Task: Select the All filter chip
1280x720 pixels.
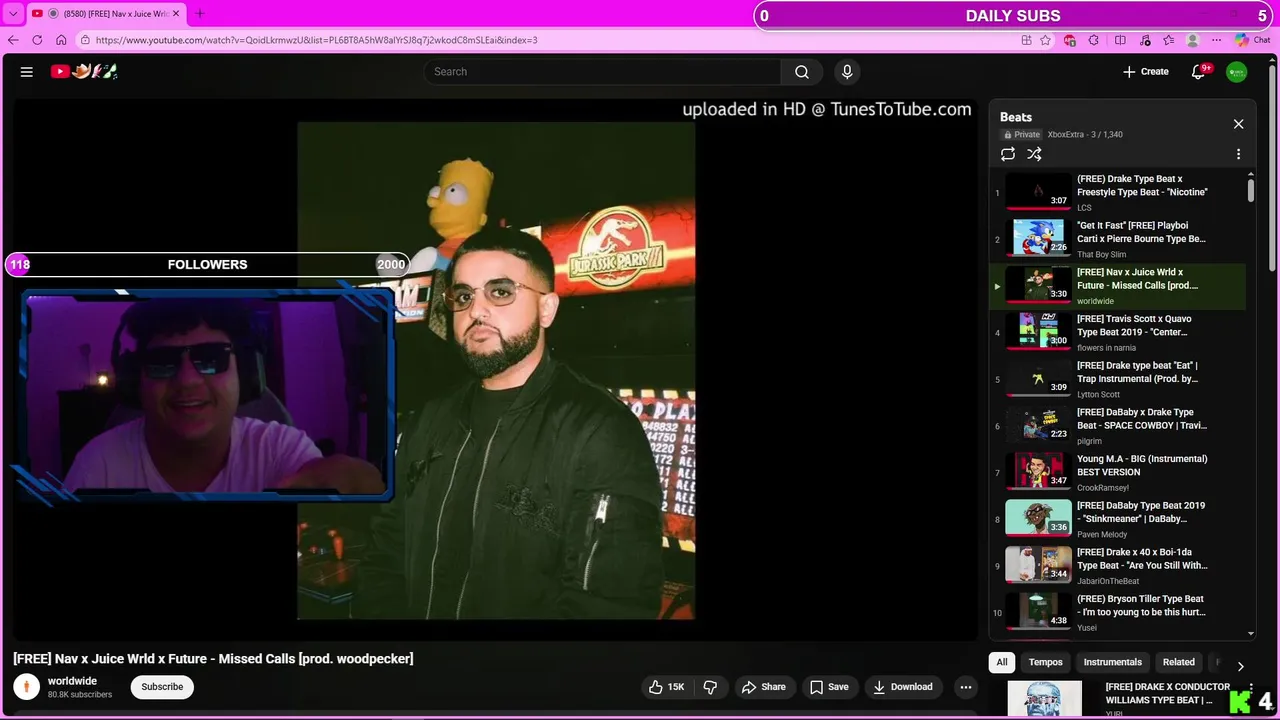Action: pyautogui.click(x=1002, y=662)
